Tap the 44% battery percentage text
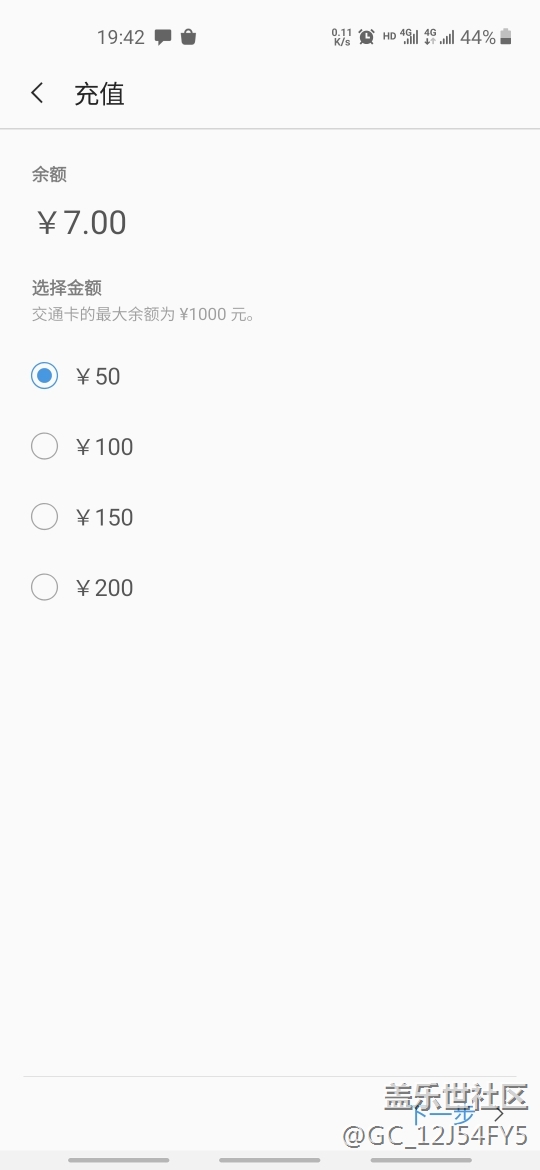This screenshot has width=540, height=1170. click(478, 37)
